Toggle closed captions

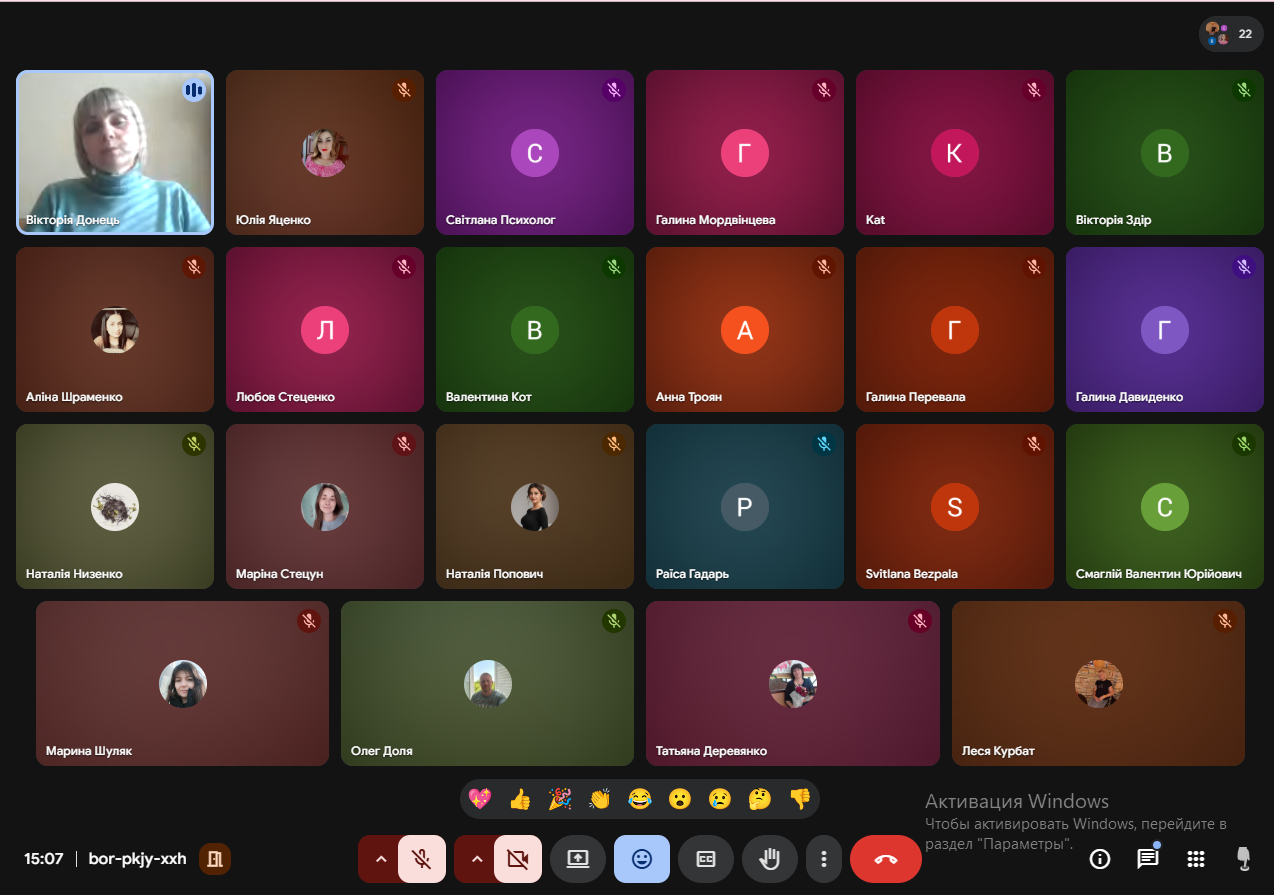click(706, 859)
